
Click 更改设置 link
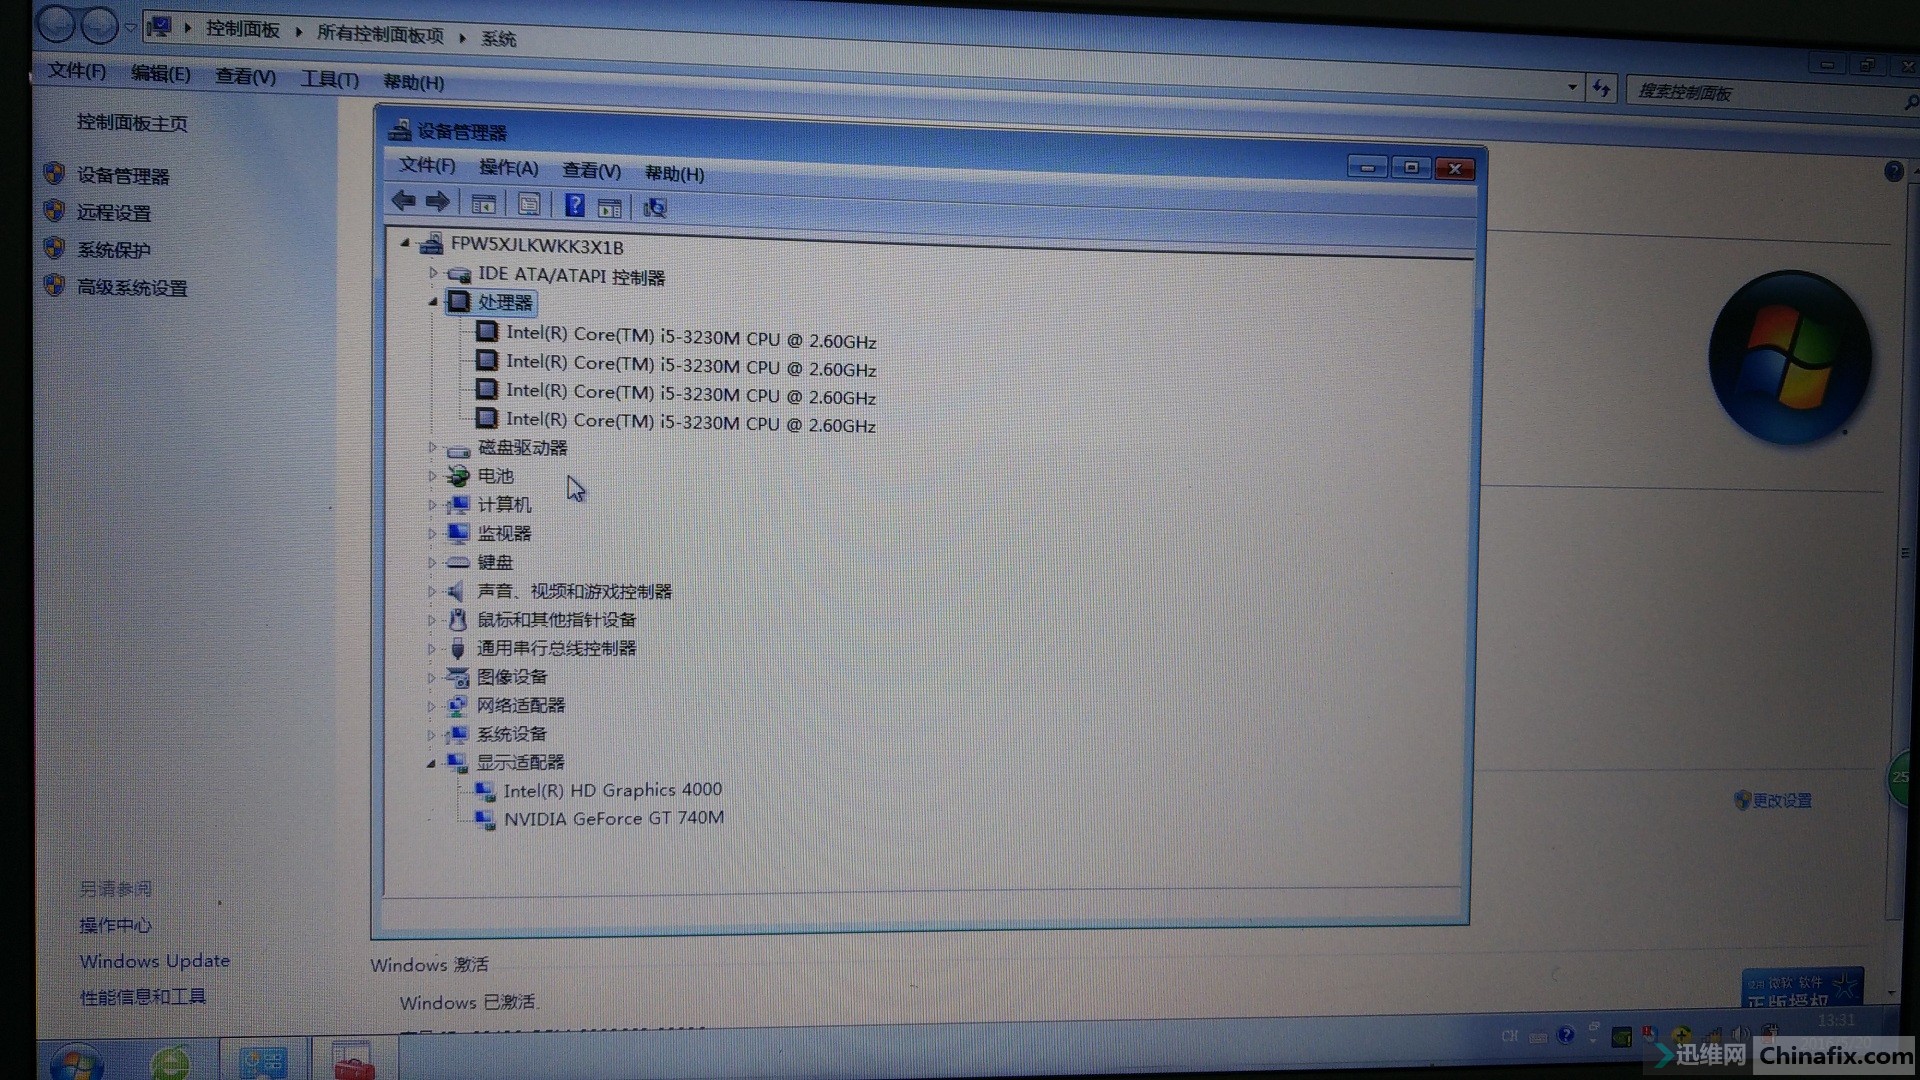pyautogui.click(x=1782, y=801)
